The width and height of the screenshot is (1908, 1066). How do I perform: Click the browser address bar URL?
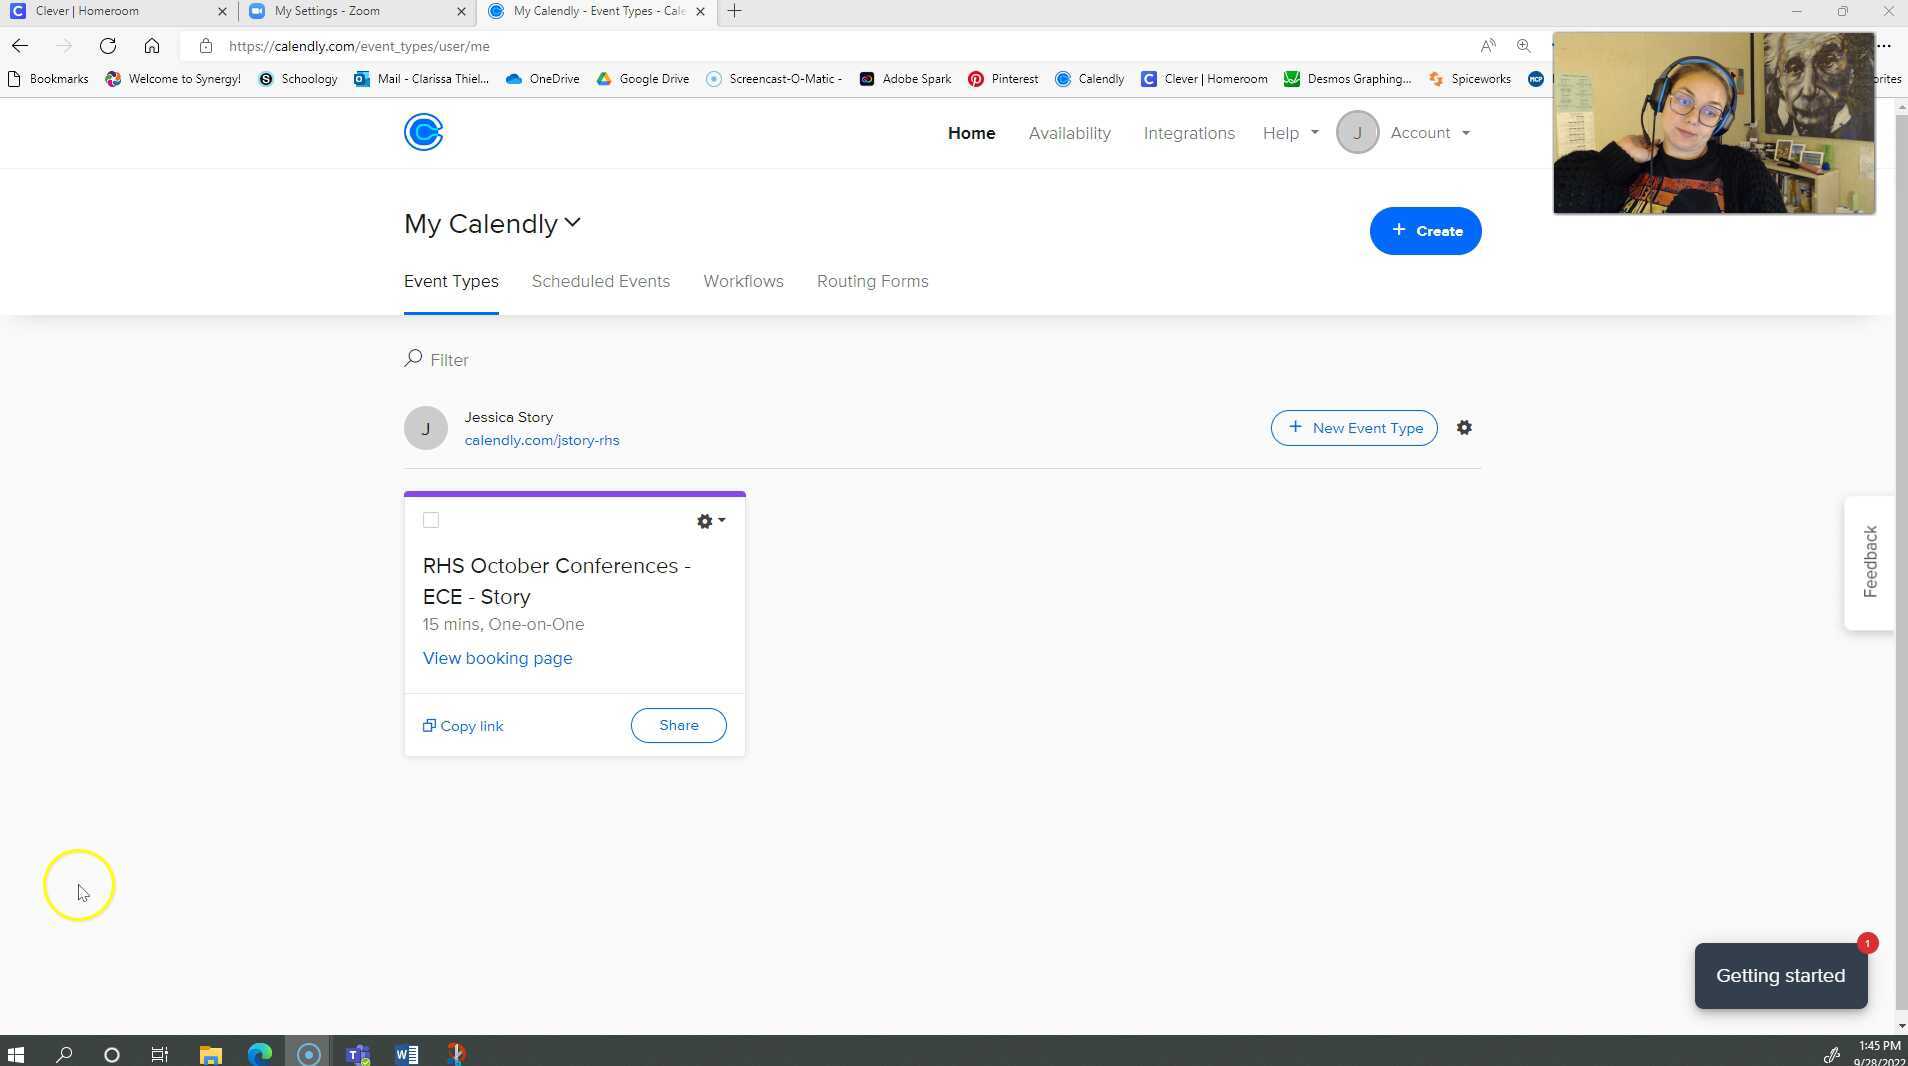pyautogui.click(x=359, y=46)
